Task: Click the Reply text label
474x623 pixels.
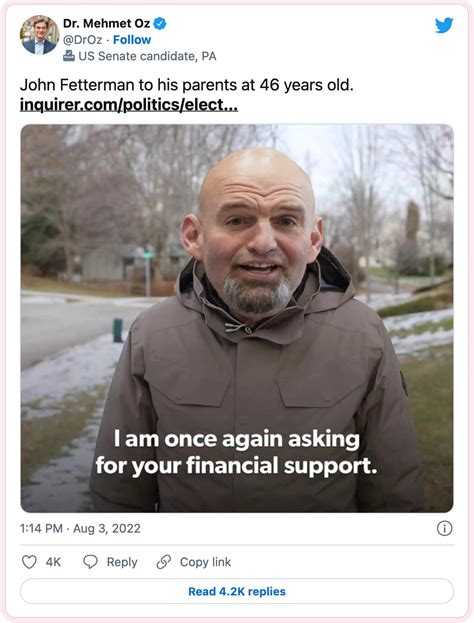Action: [x=122, y=562]
